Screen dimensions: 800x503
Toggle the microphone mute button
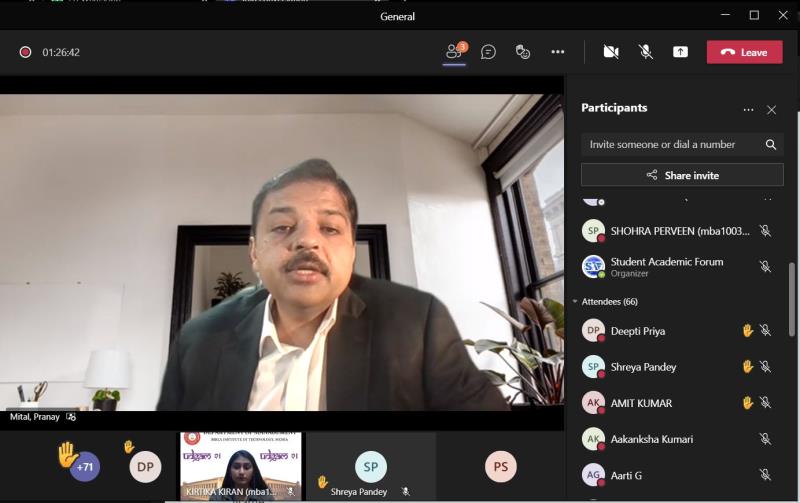pos(646,52)
